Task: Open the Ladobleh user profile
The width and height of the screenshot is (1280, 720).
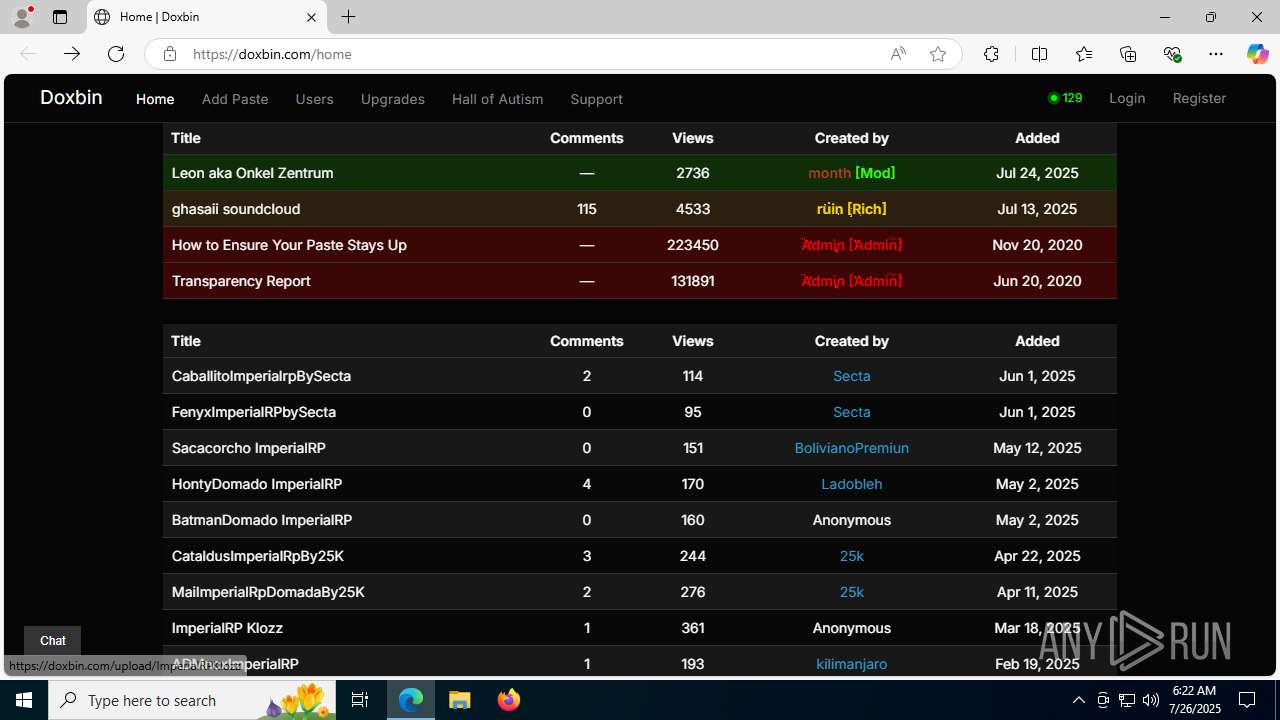Action: tap(852, 484)
